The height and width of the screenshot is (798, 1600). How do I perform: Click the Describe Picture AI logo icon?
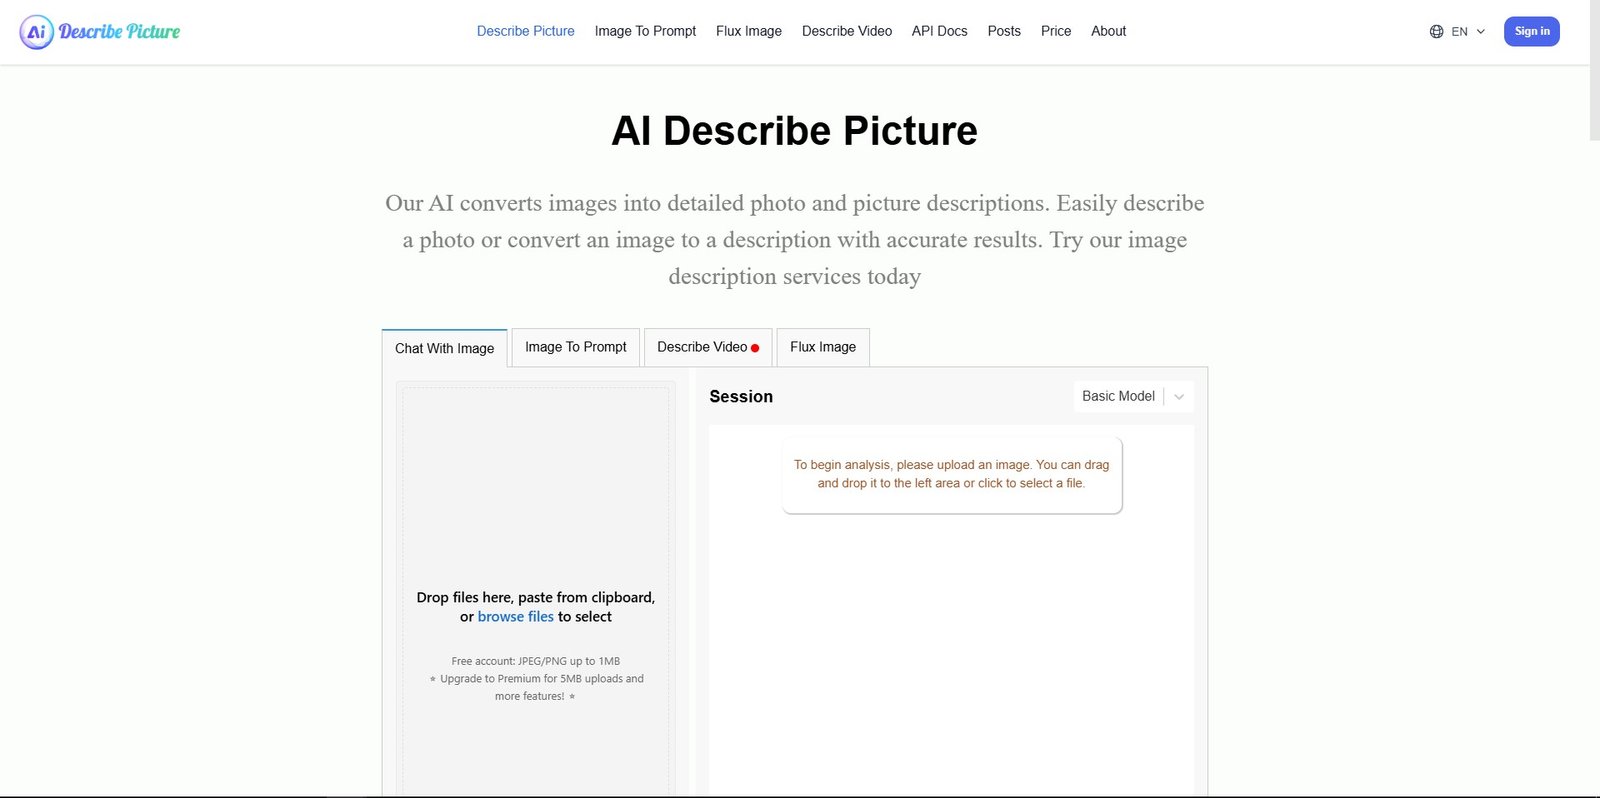pyautogui.click(x=36, y=32)
